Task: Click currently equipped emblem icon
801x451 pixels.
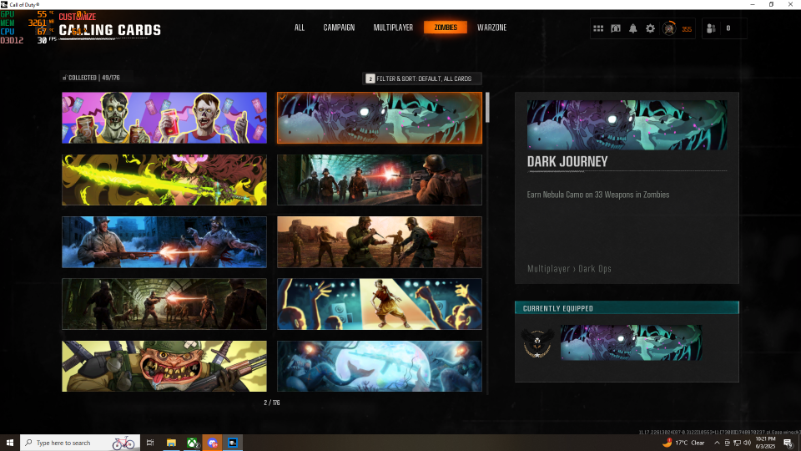Action: [537, 343]
